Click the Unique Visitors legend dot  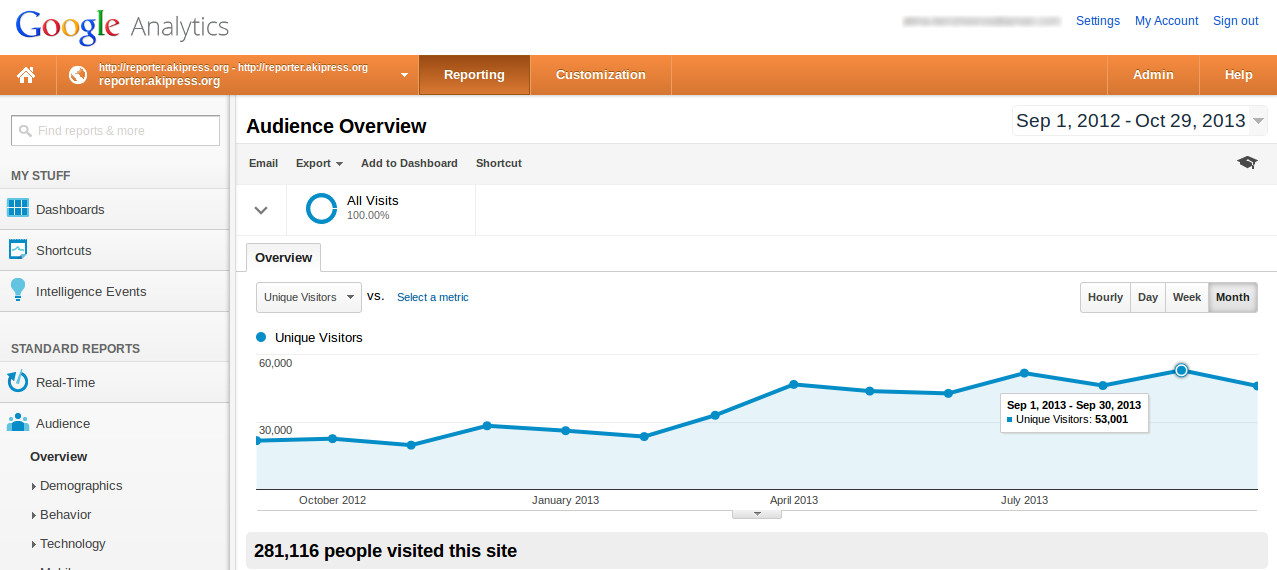coord(262,338)
